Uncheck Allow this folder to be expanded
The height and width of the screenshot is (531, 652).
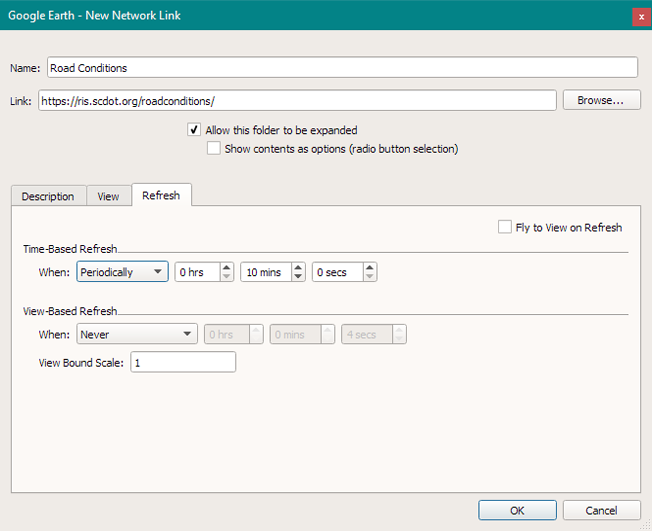click(x=194, y=130)
